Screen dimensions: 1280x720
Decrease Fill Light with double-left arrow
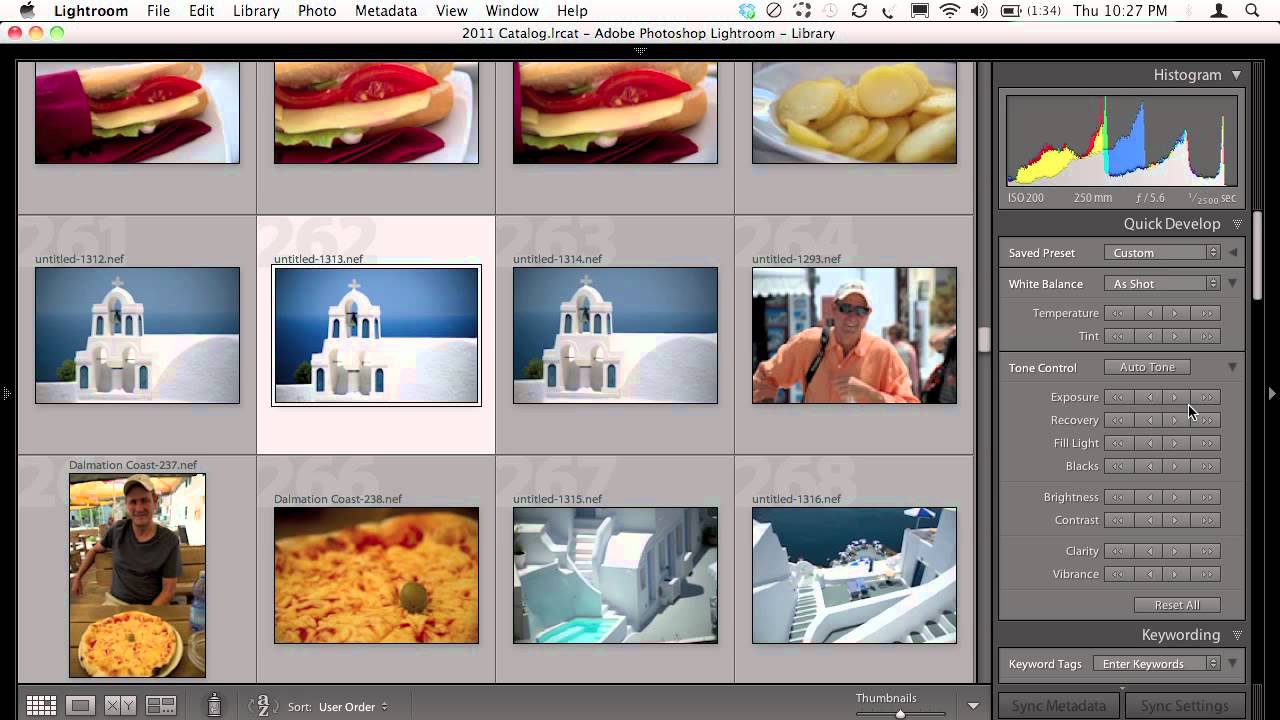coord(1118,443)
